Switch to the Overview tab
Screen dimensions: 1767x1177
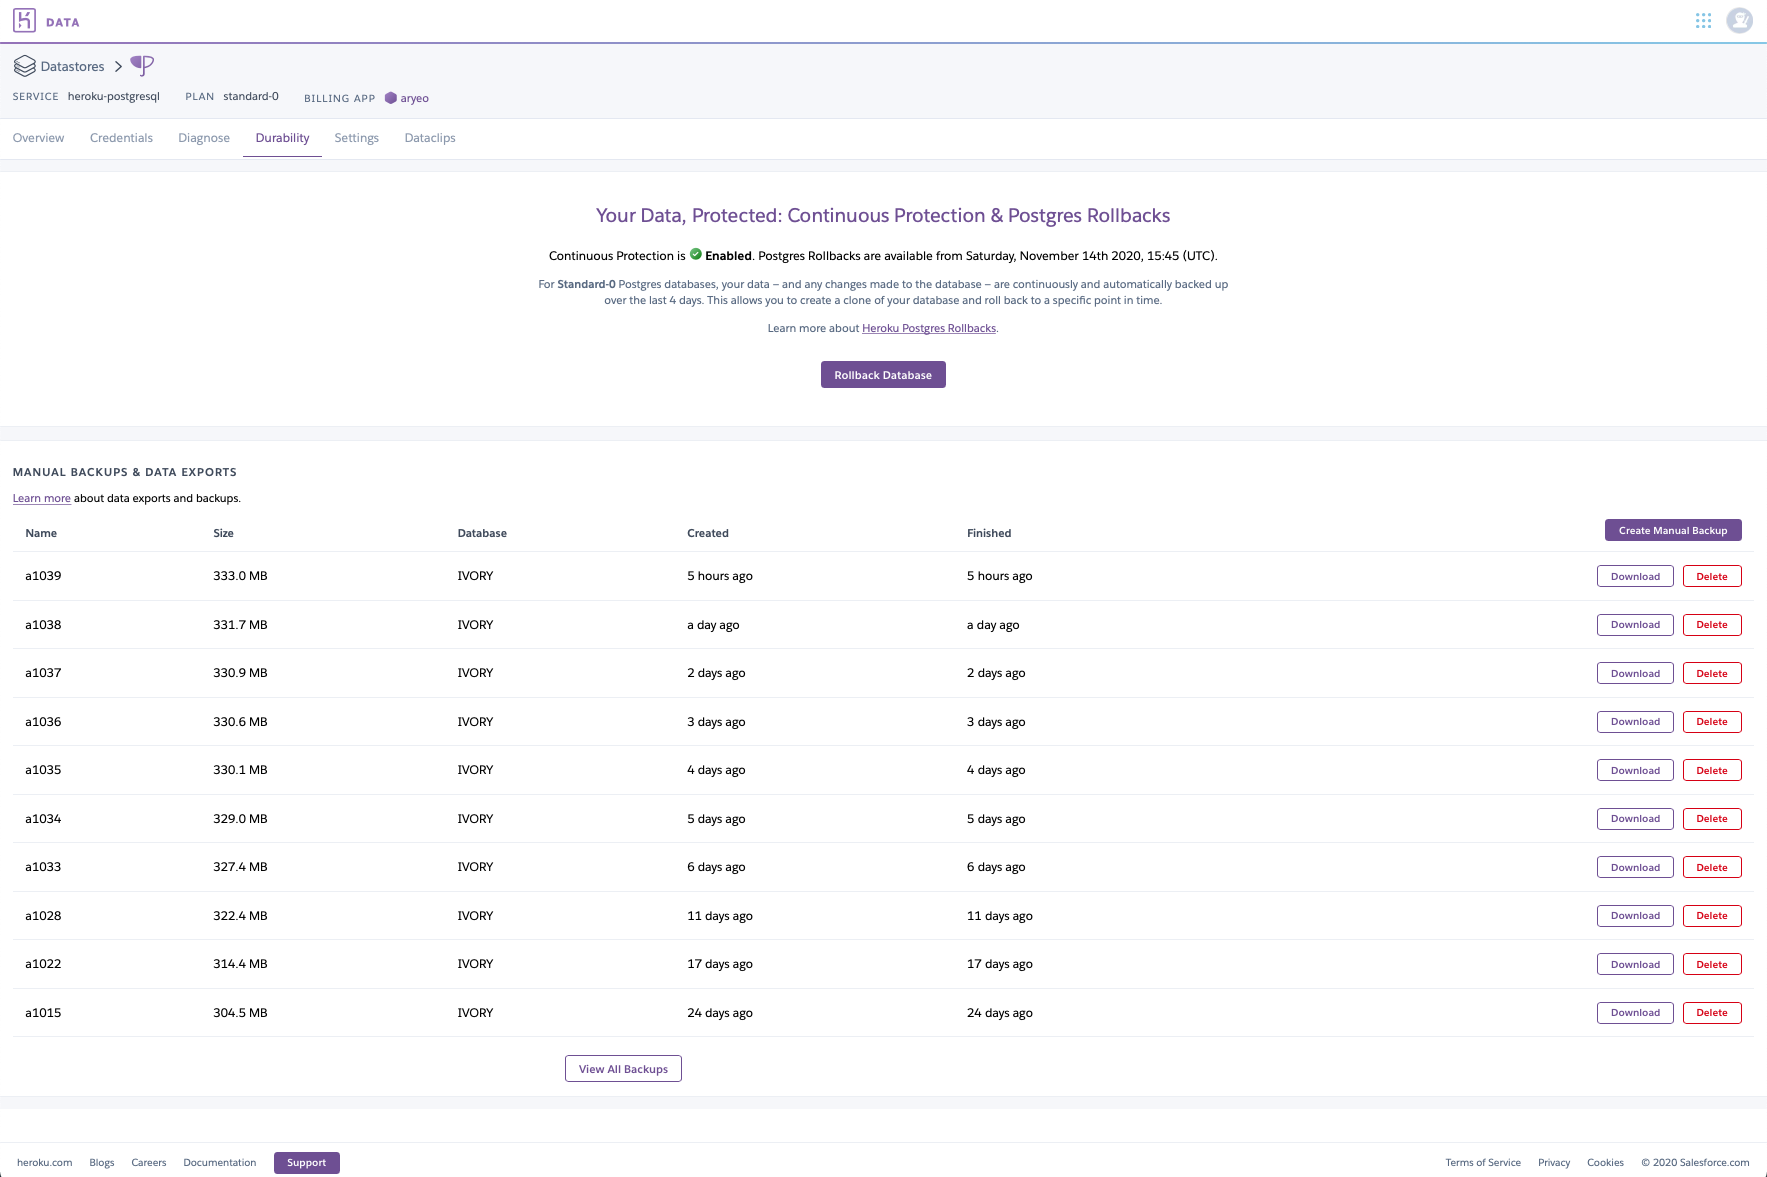pos(38,138)
